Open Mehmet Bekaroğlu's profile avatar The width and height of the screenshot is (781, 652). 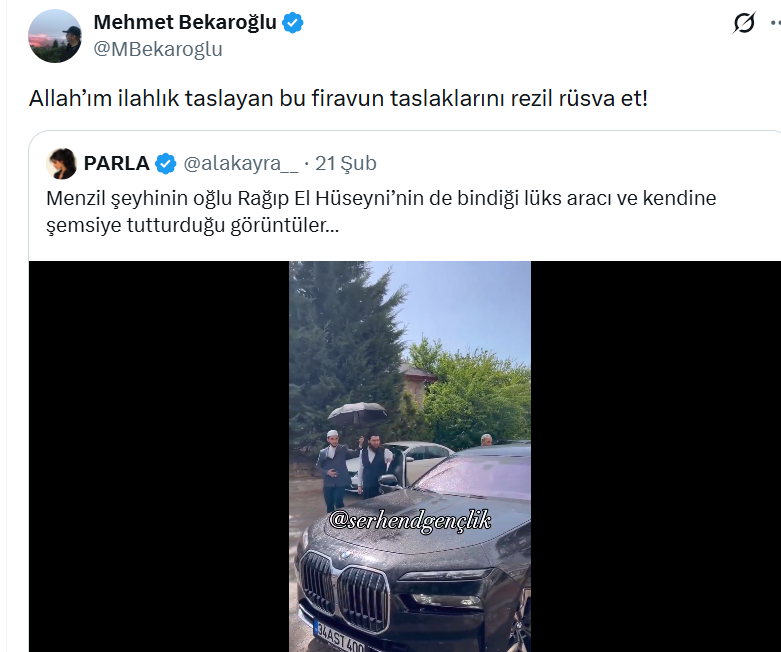55,36
